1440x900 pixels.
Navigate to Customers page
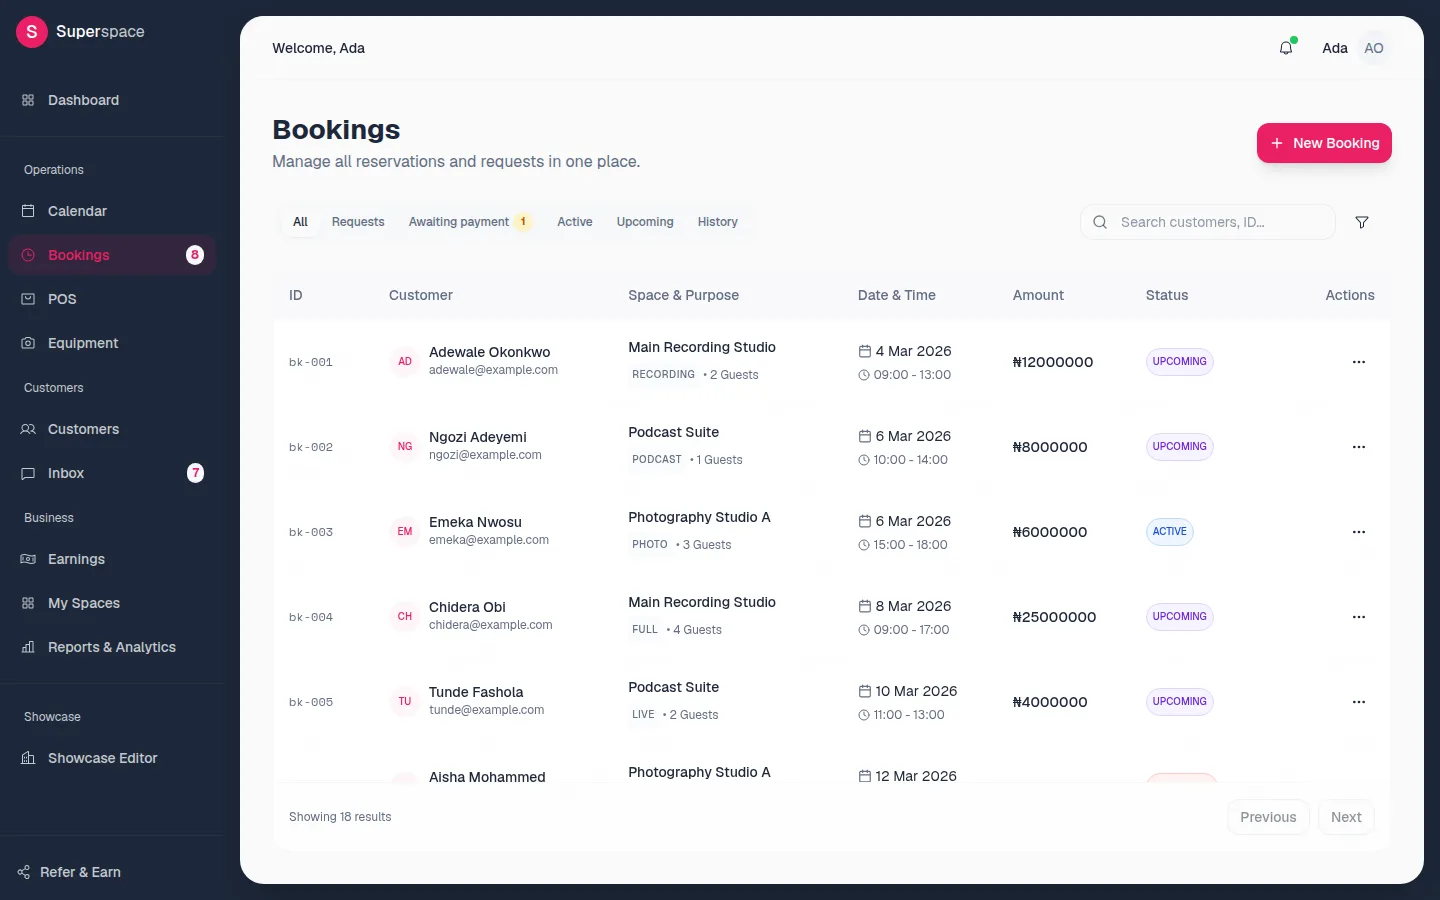pyautogui.click(x=112, y=429)
